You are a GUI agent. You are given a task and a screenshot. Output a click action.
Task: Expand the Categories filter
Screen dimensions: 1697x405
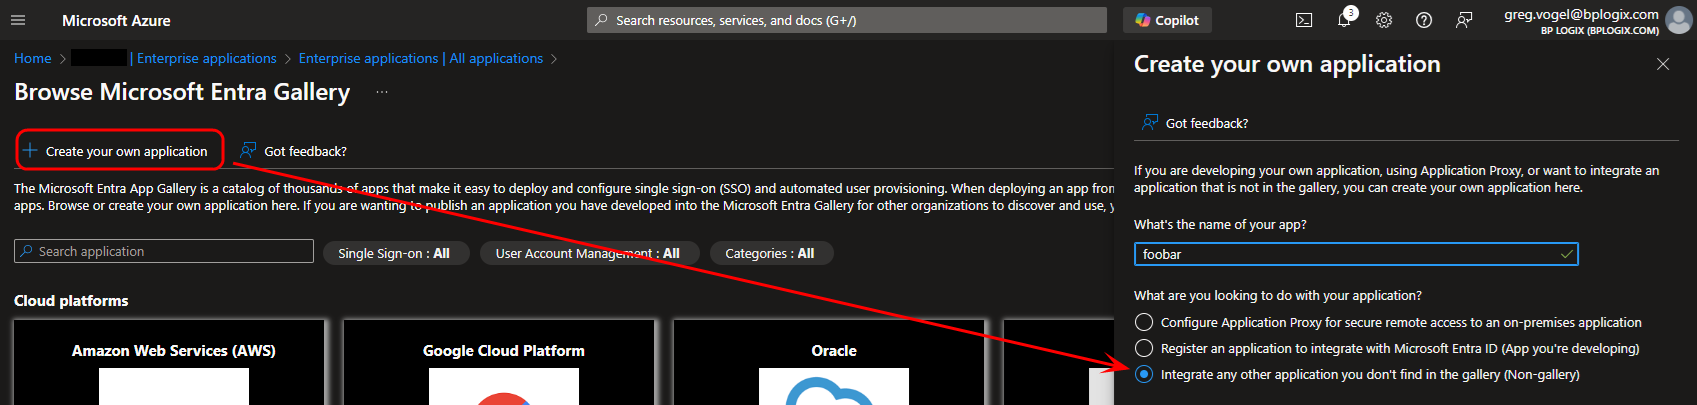[770, 253]
